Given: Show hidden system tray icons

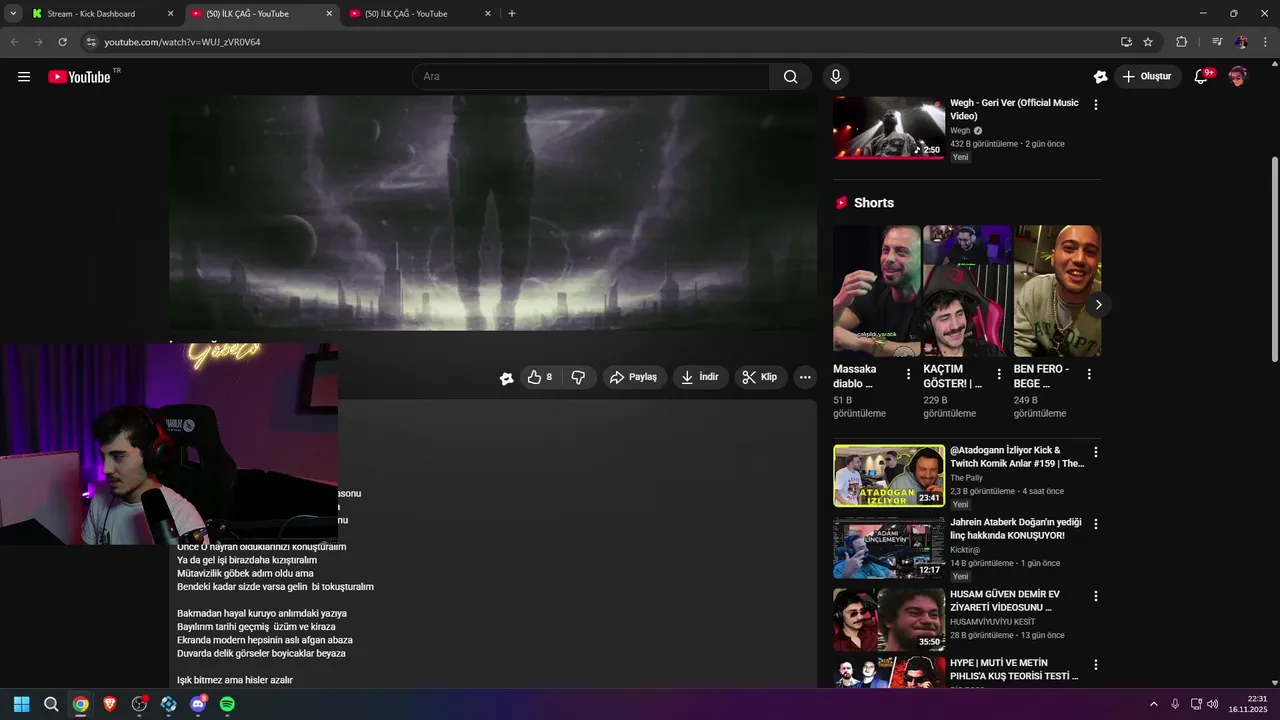Looking at the screenshot, I should tap(1153, 704).
